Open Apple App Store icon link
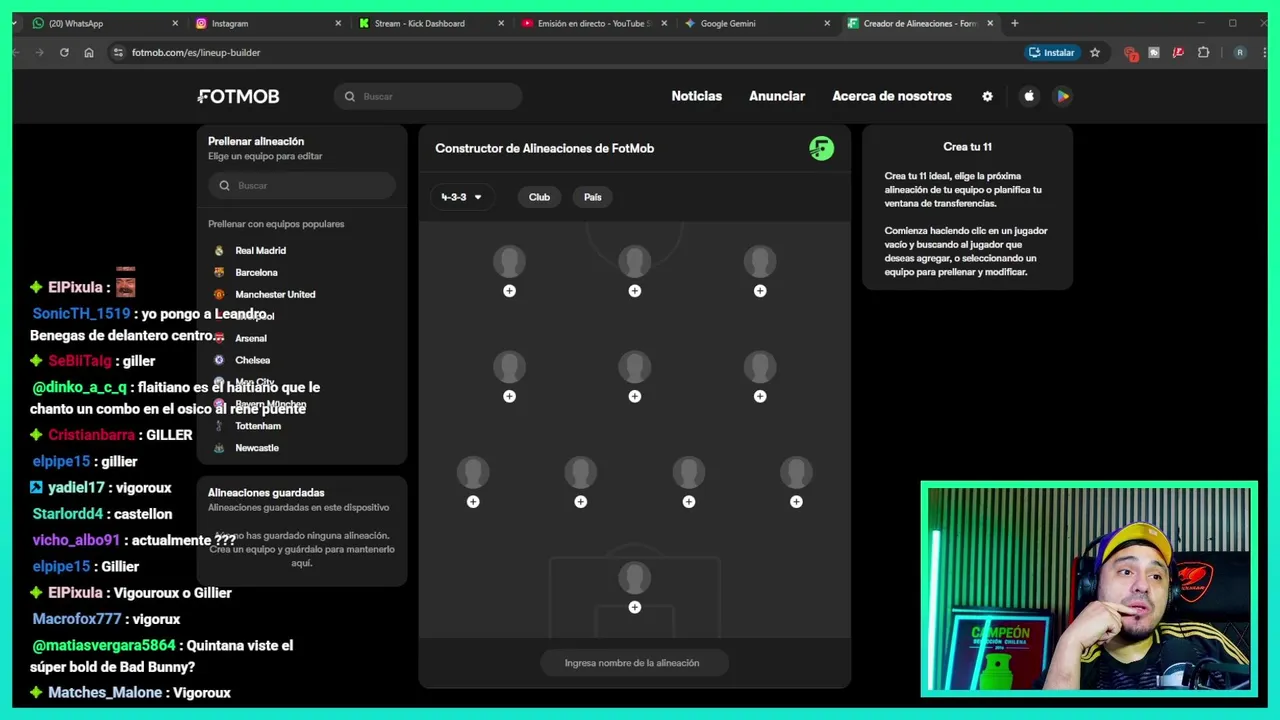 [x=1029, y=96]
